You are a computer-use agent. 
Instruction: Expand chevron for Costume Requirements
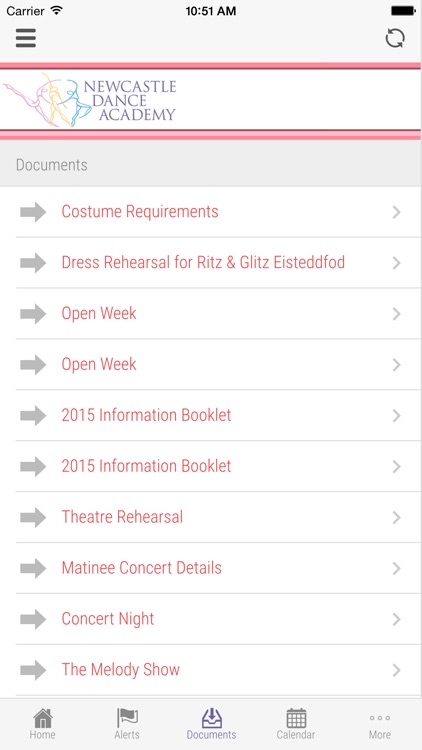396,212
